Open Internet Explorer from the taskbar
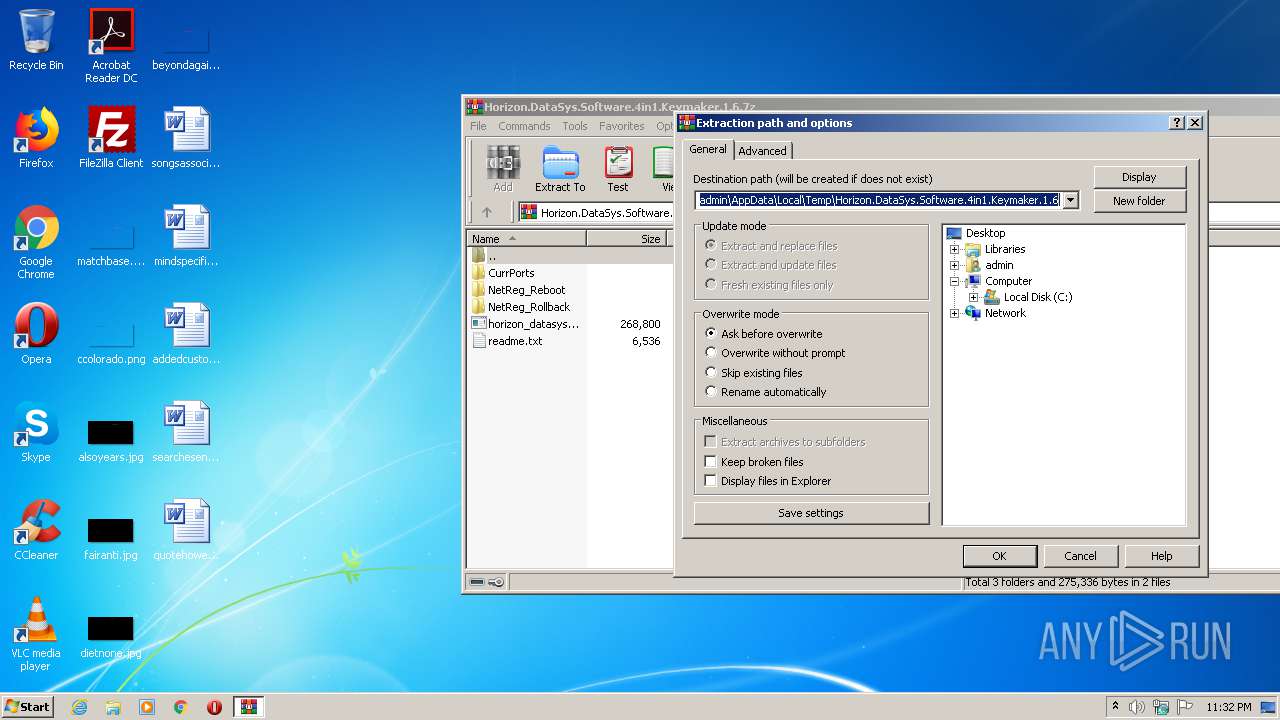This screenshot has height=720, width=1280. click(79, 707)
